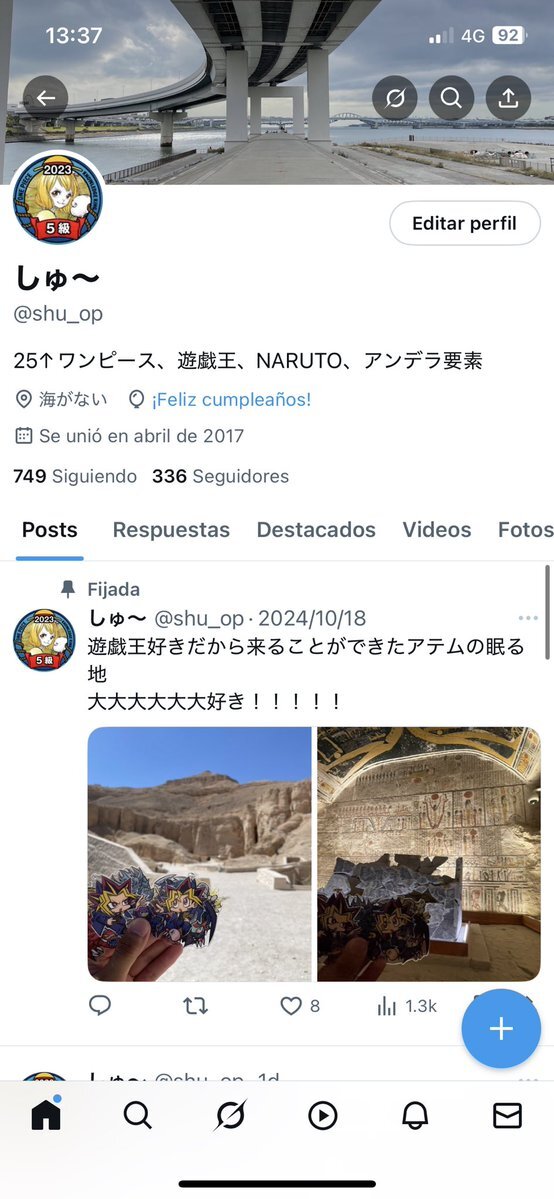Search this profile with magnifier icon

tap(451, 98)
